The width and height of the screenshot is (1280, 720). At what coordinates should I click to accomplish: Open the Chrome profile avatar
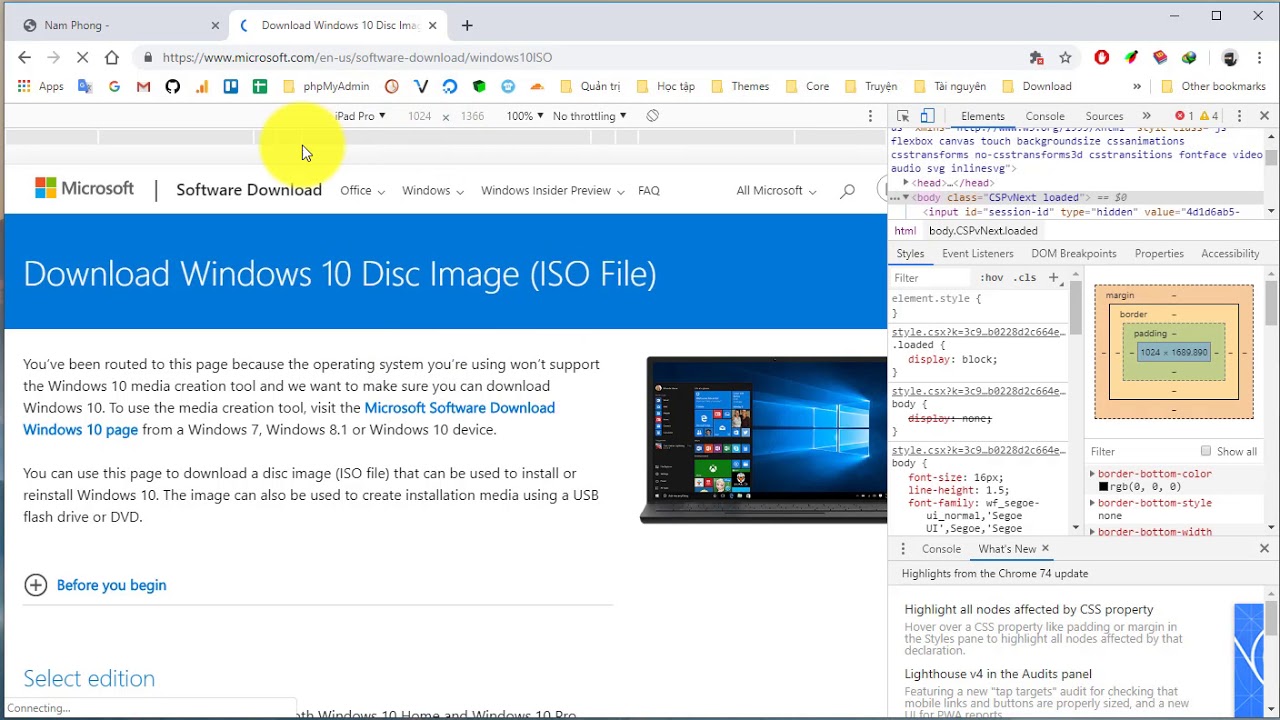(1230, 57)
